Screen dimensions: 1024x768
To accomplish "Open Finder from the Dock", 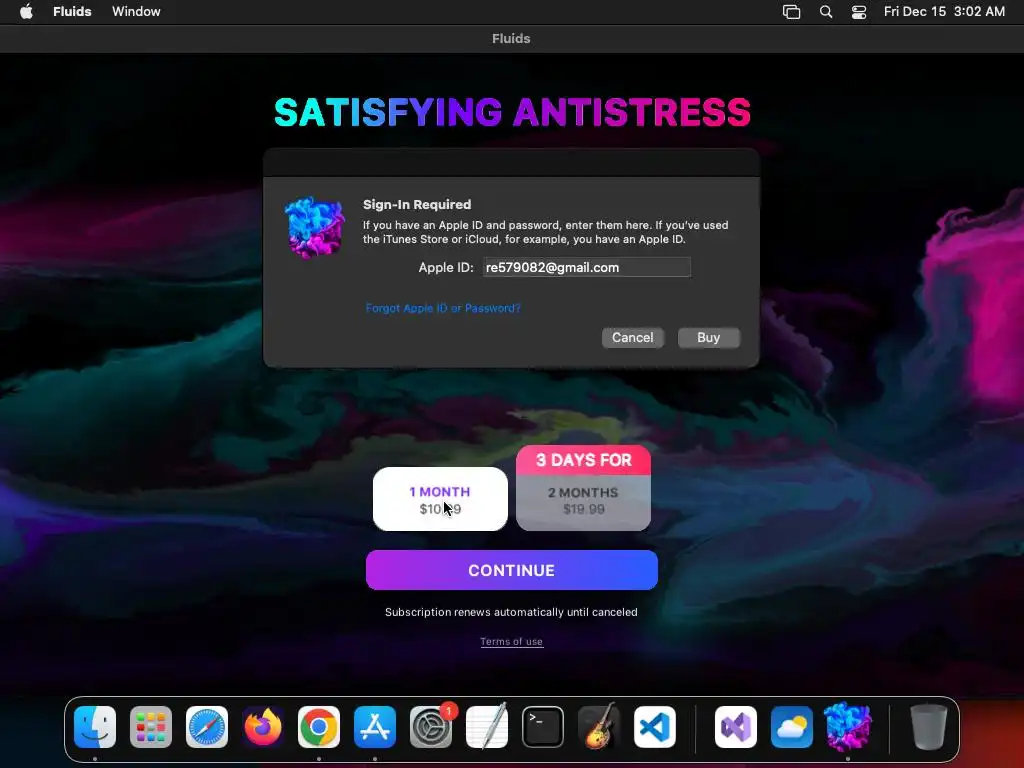I will pyautogui.click(x=95, y=727).
